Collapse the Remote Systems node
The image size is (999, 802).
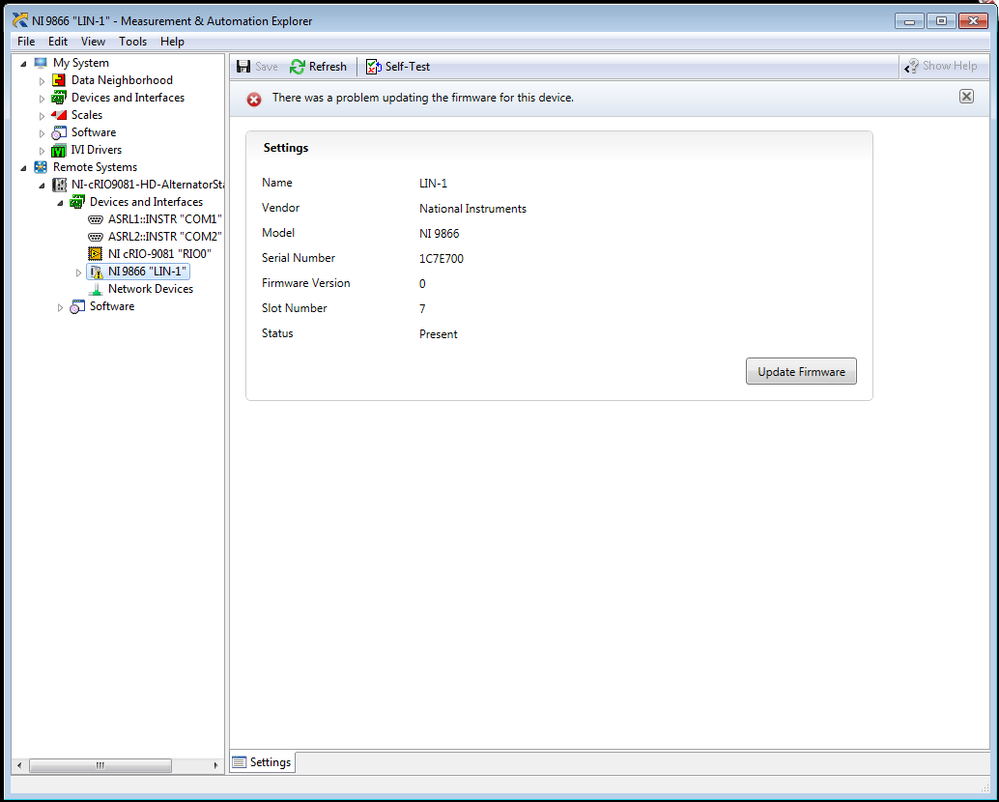(x=24, y=168)
